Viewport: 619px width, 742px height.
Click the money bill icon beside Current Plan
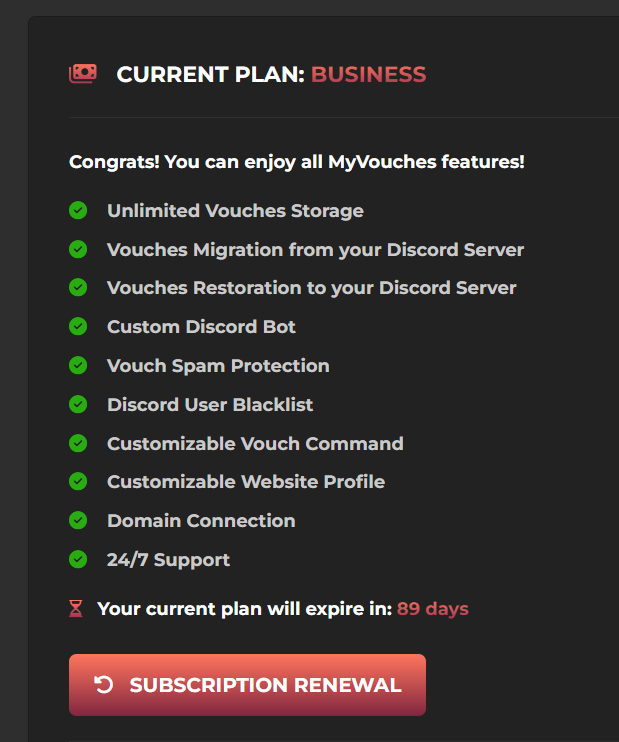click(83, 74)
